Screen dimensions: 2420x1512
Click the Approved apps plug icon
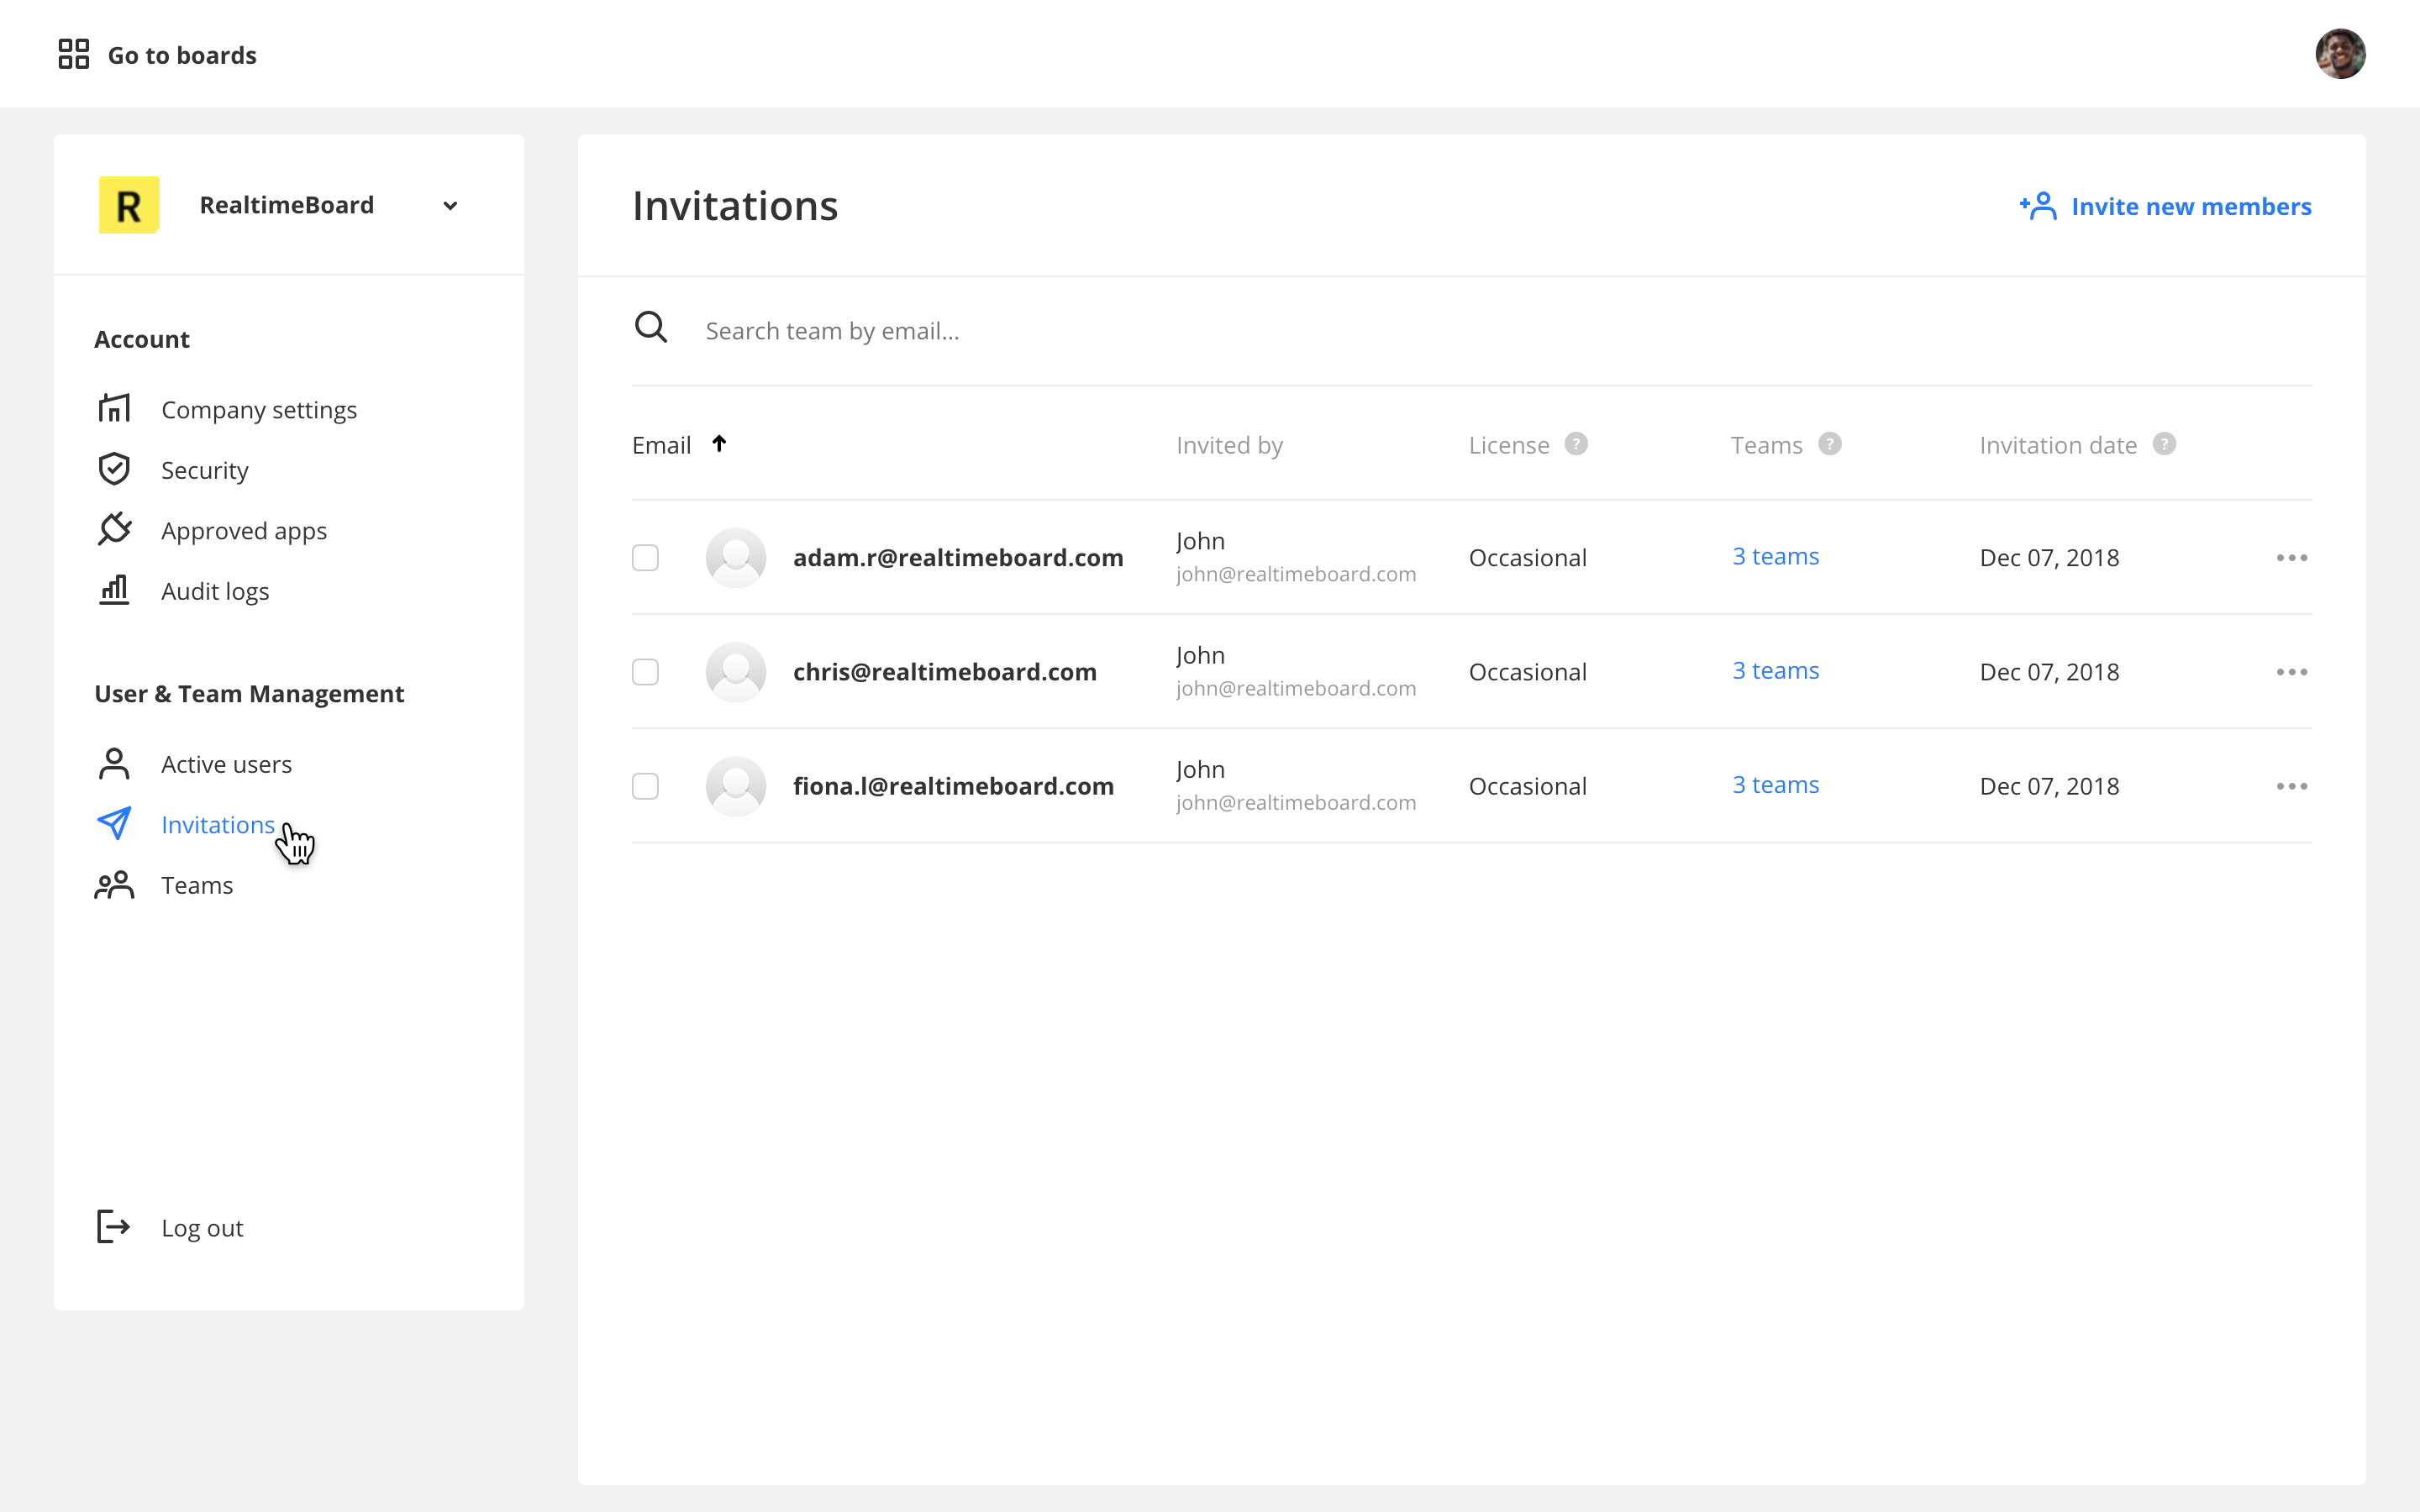click(x=114, y=529)
